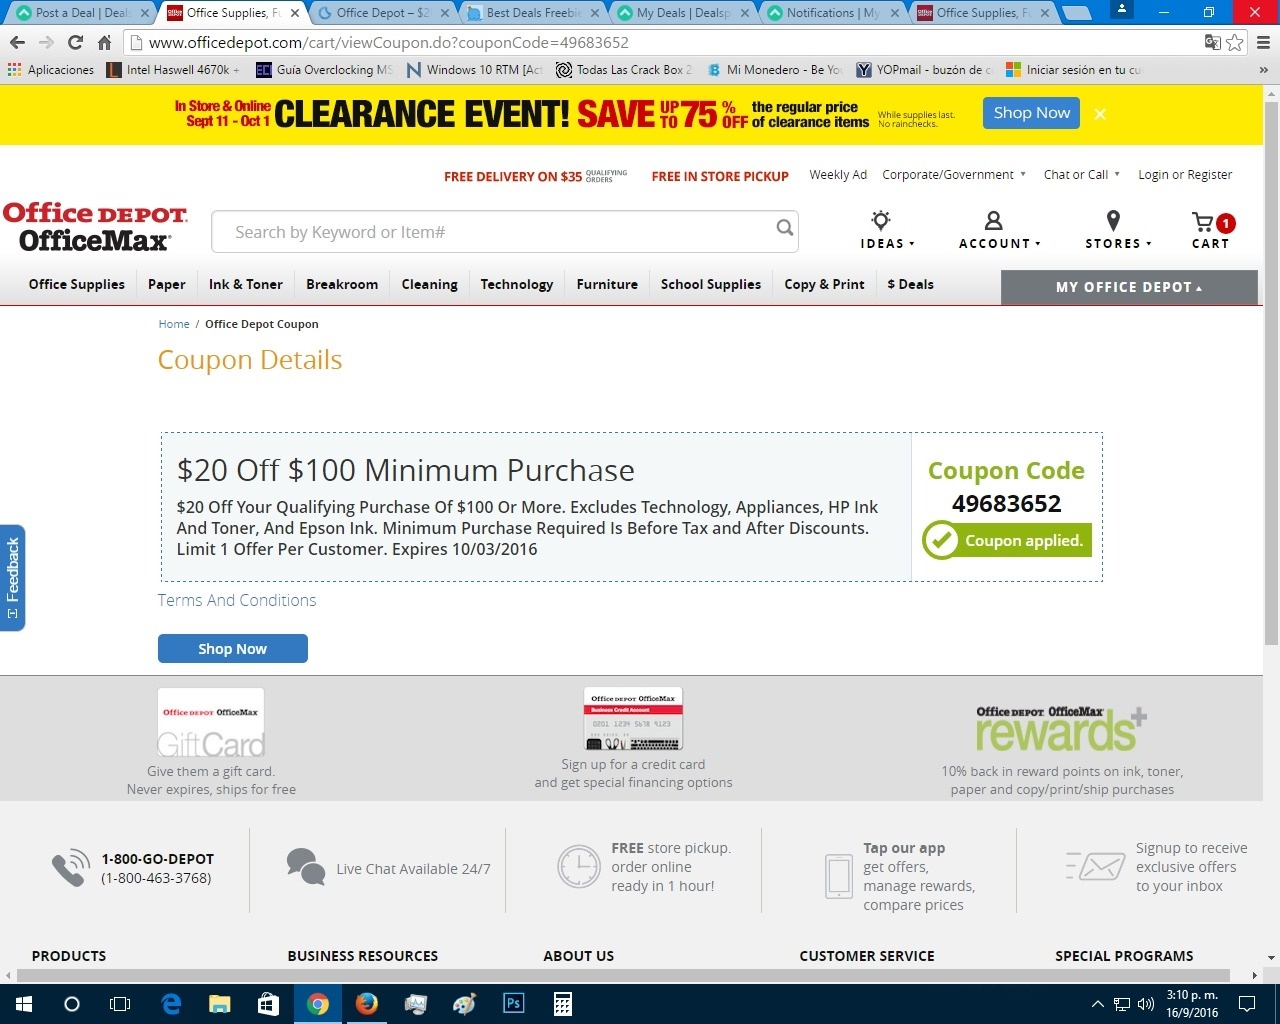
Task: Click the Live Chat speech bubble icon
Action: coord(305,867)
